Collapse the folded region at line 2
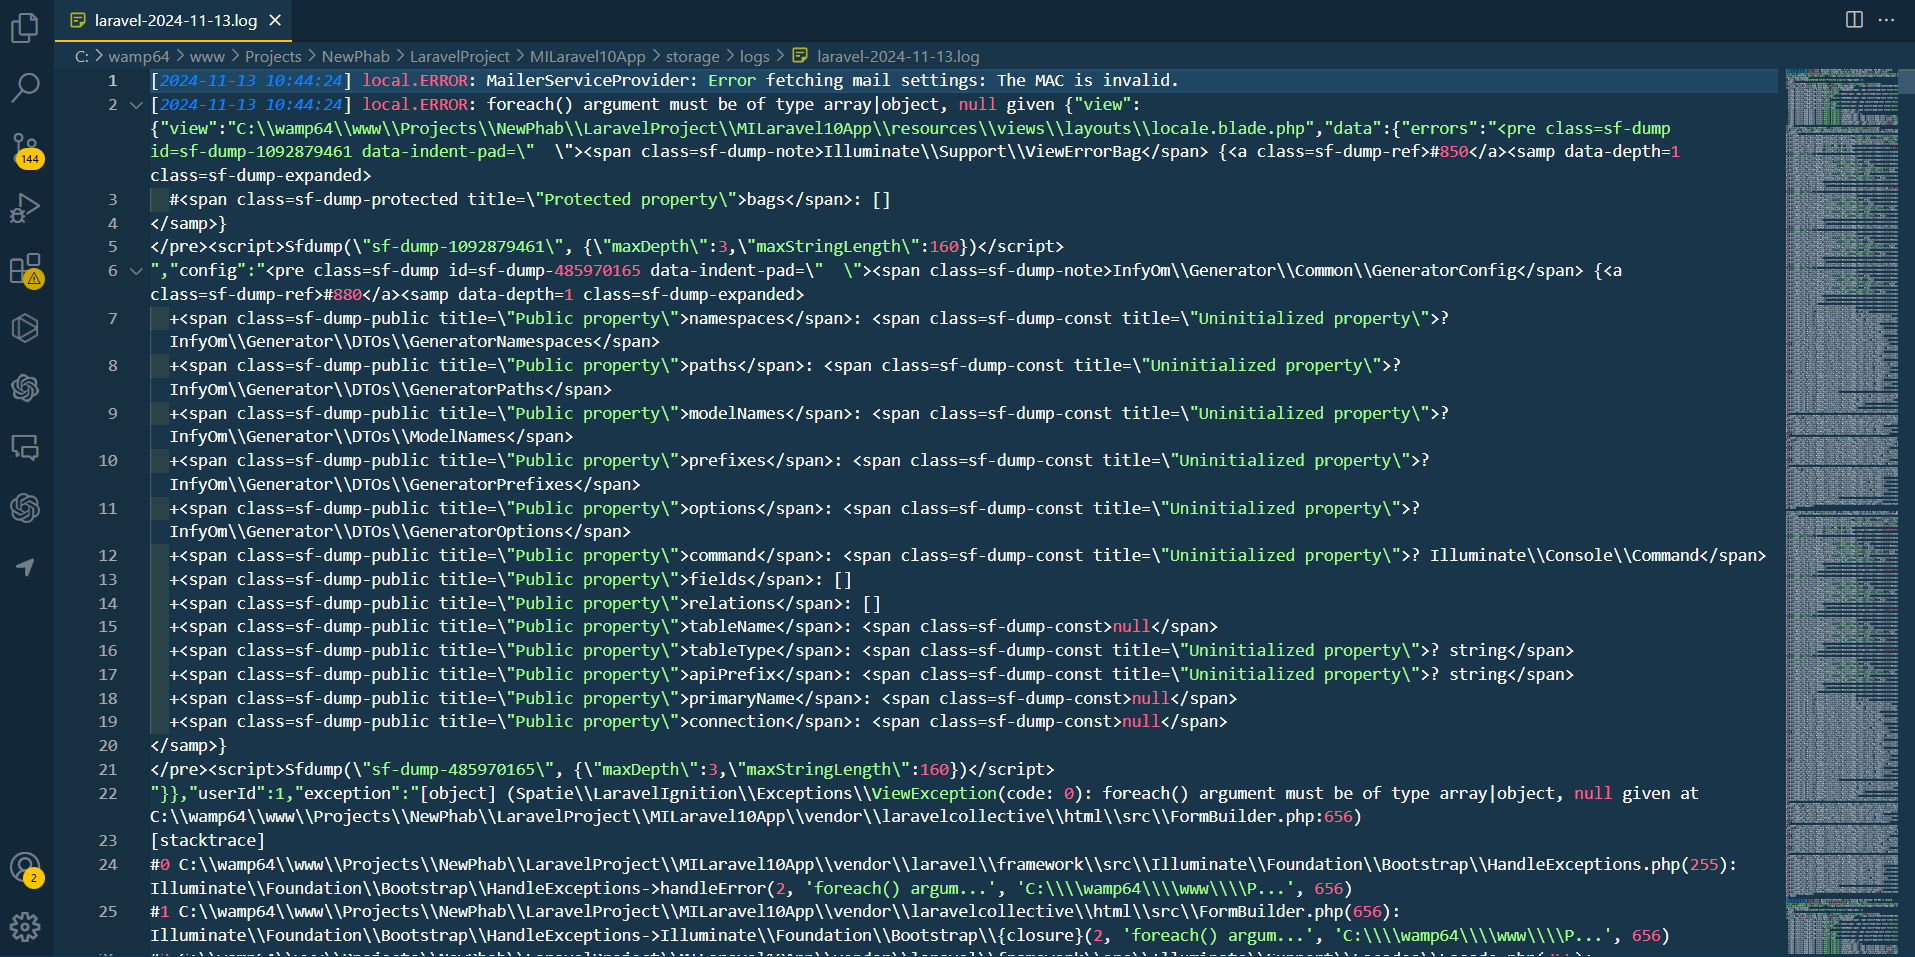 pos(136,105)
